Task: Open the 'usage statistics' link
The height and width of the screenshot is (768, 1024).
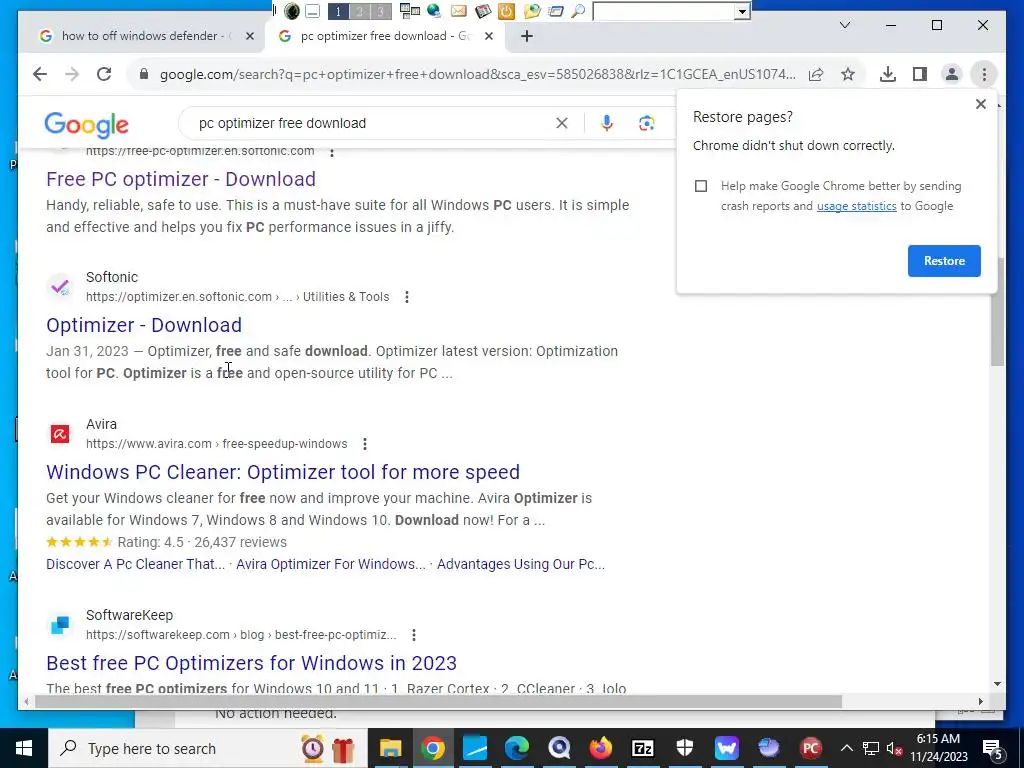Action: coord(856,206)
